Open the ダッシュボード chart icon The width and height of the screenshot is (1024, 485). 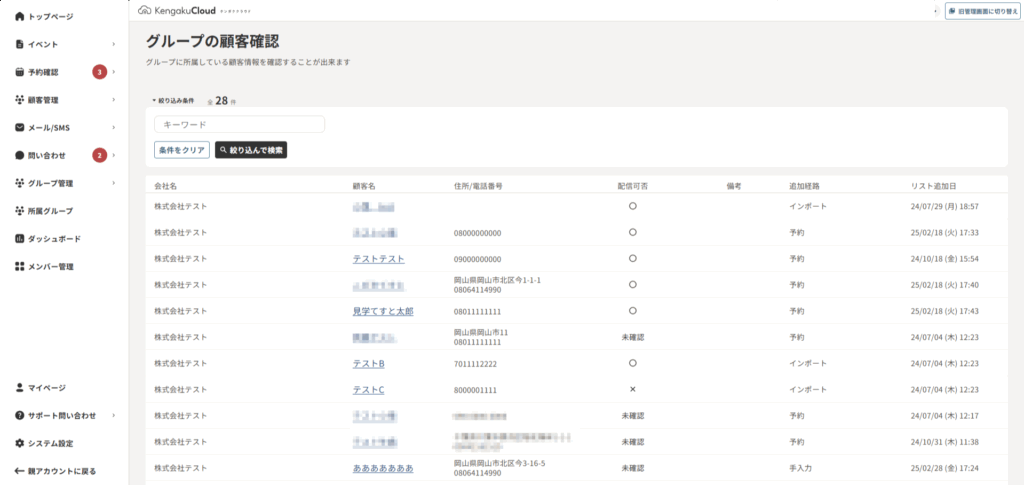[19, 239]
